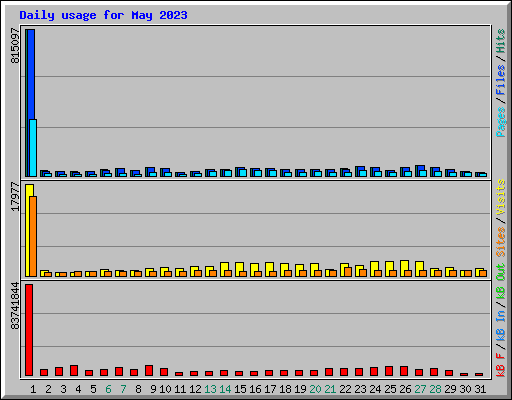Click the cyan Pages bar for day 15
This screenshot has height=400, width=512.
[x=243, y=173]
